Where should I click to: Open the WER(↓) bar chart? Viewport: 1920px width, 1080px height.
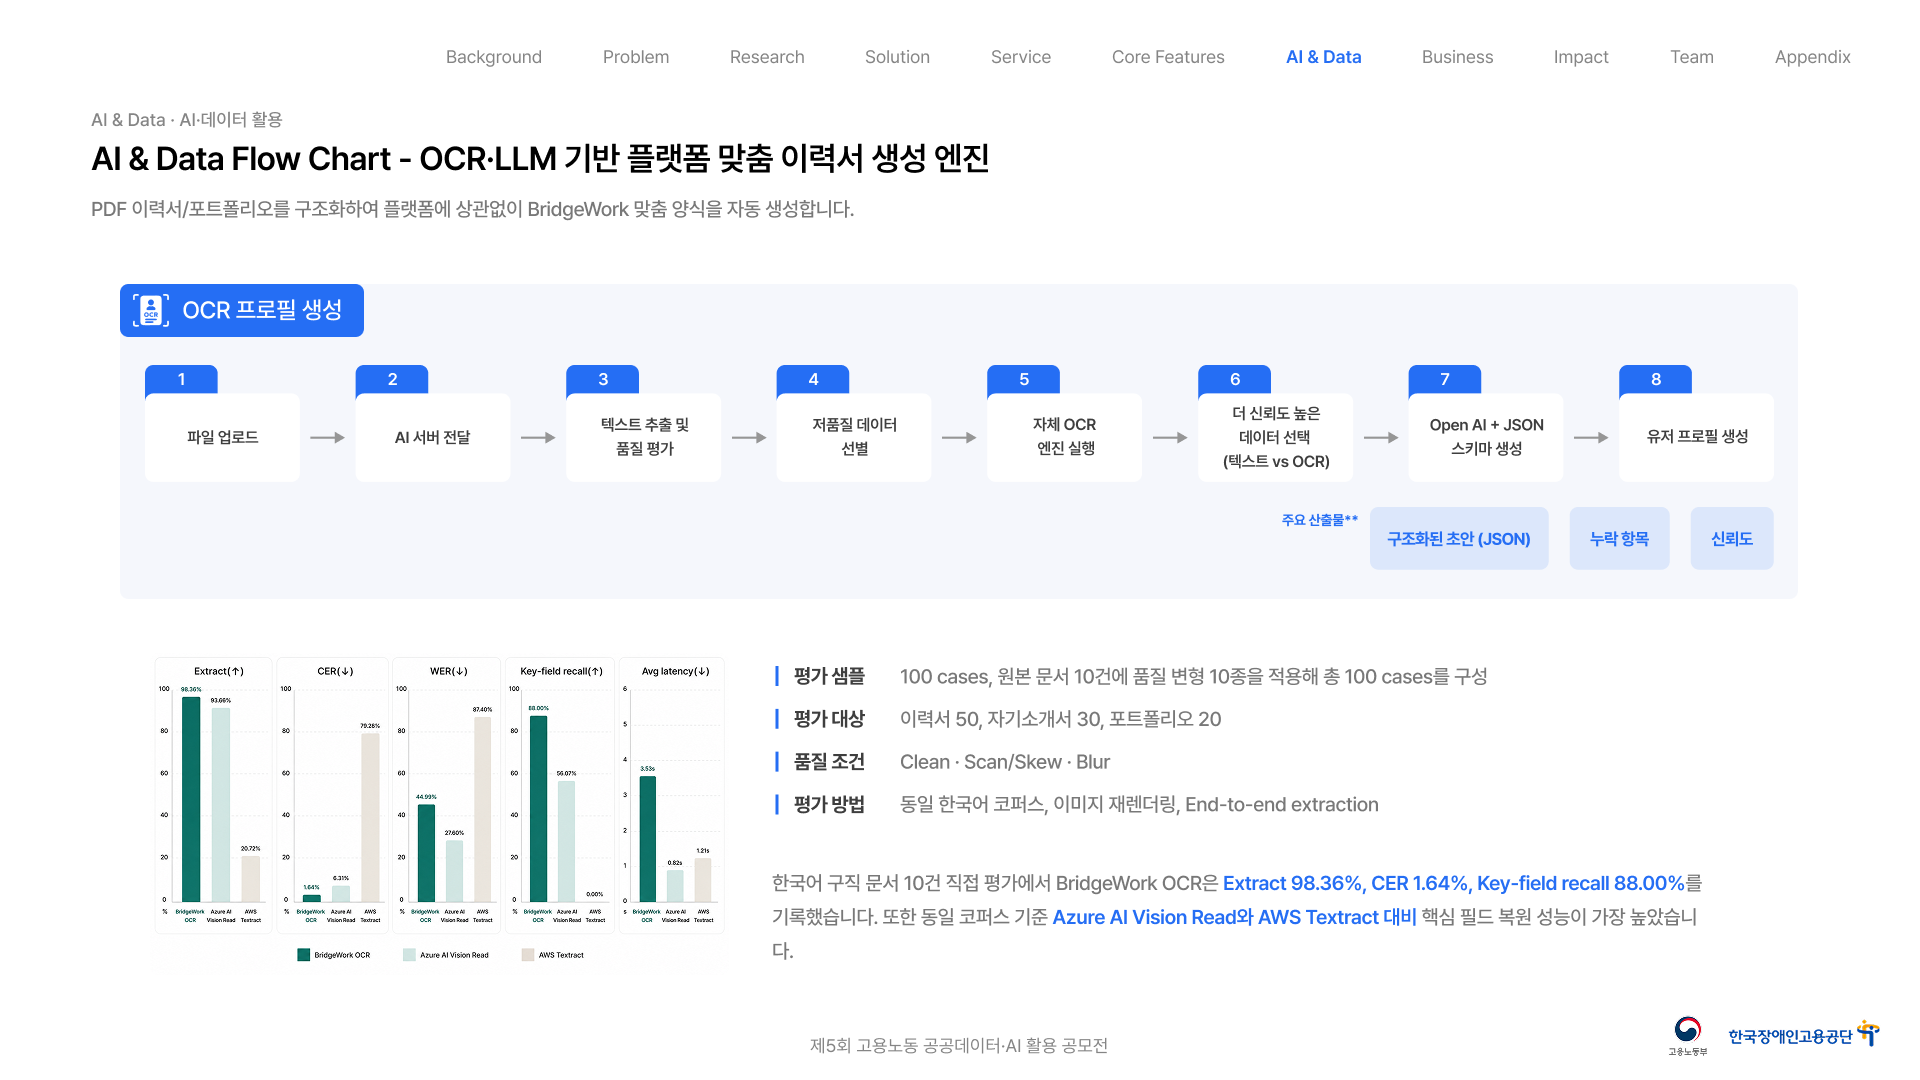click(447, 795)
